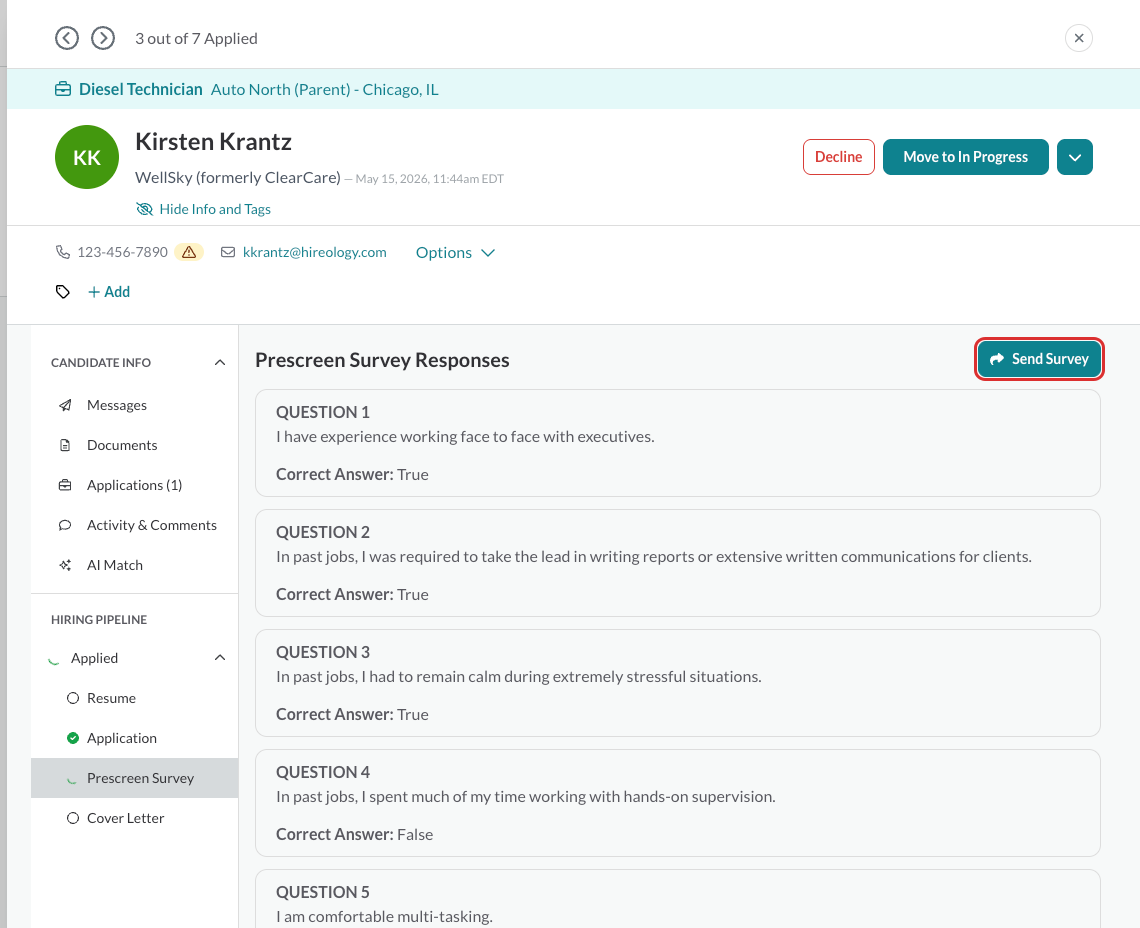Click Auto North (Parent) - Chicago, IL

pos(324,89)
